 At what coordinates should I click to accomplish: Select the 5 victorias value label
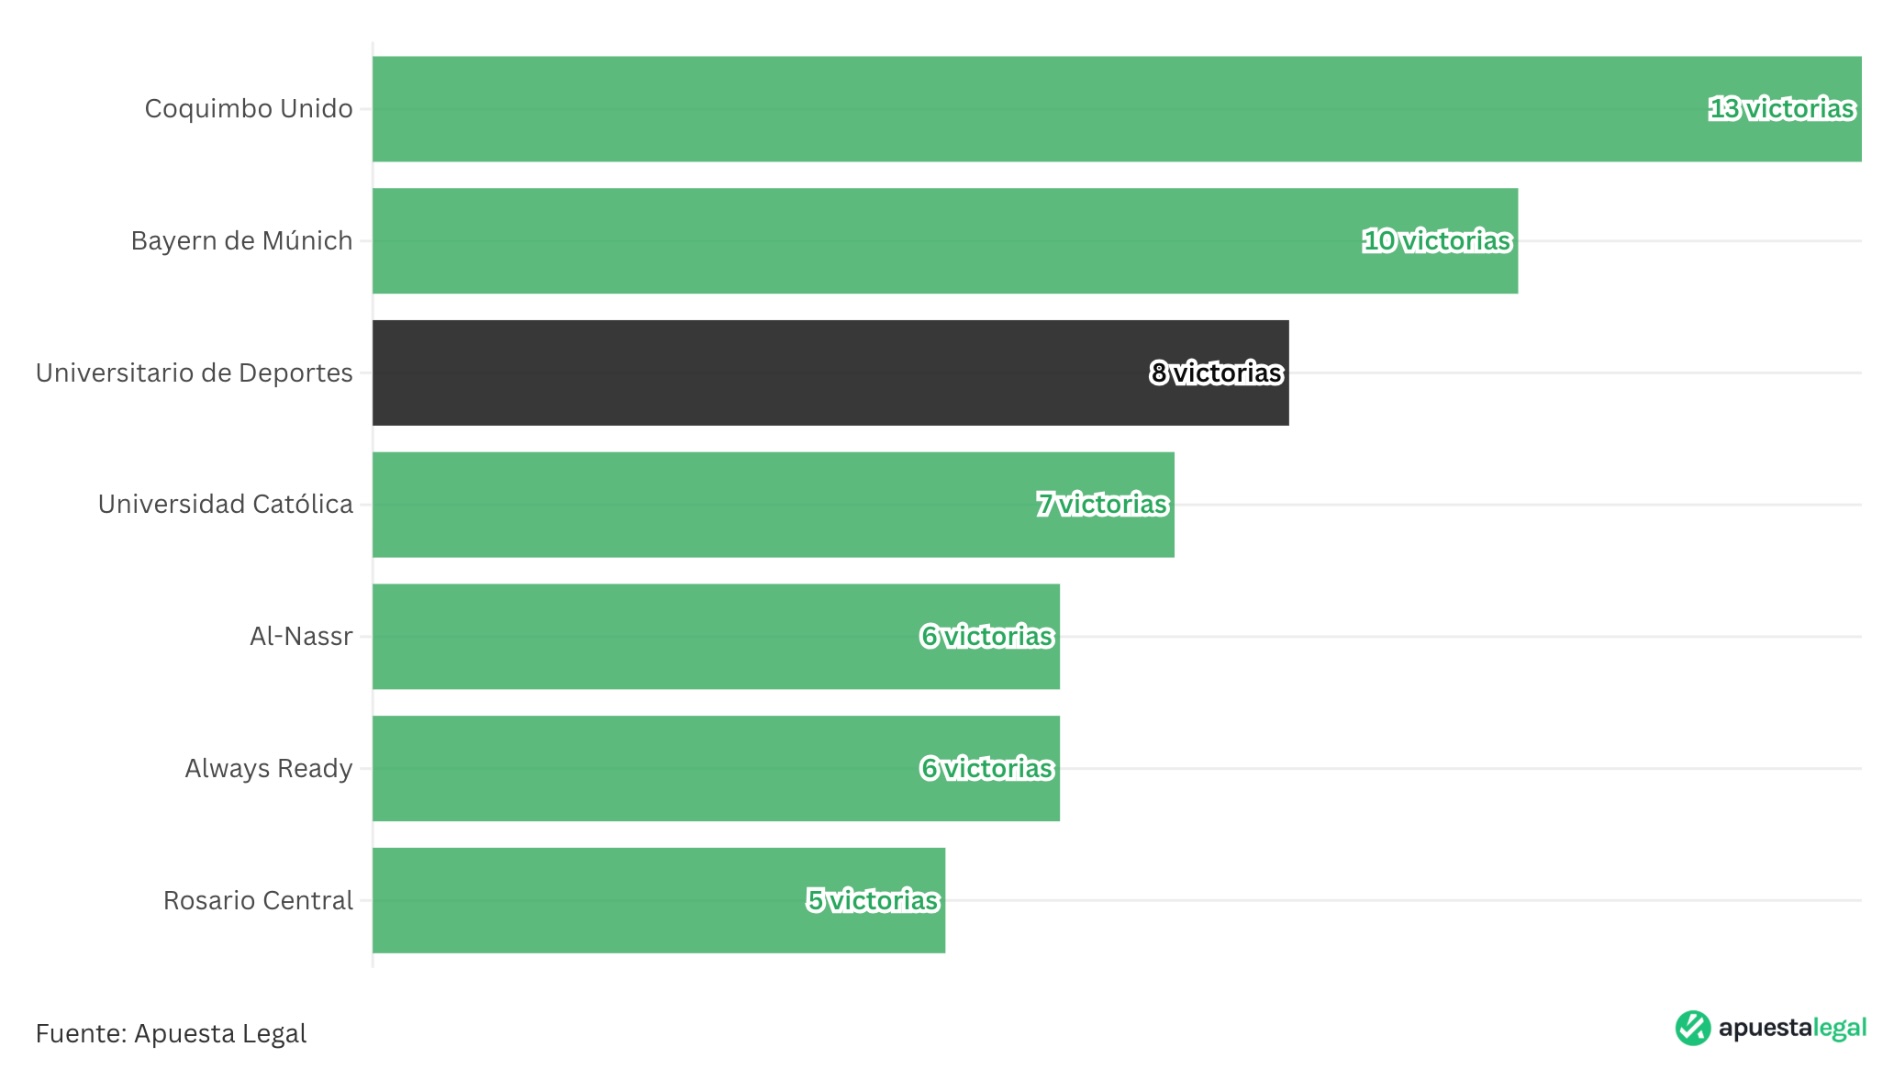[872, 901]
